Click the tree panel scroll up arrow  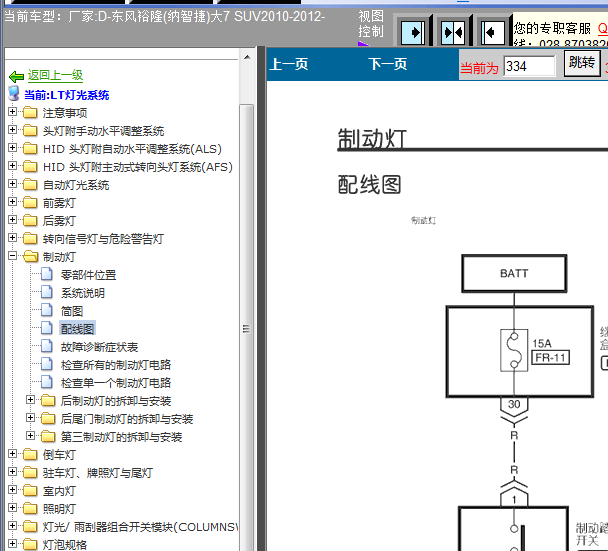pyautogui.click(x=247, y=57)
